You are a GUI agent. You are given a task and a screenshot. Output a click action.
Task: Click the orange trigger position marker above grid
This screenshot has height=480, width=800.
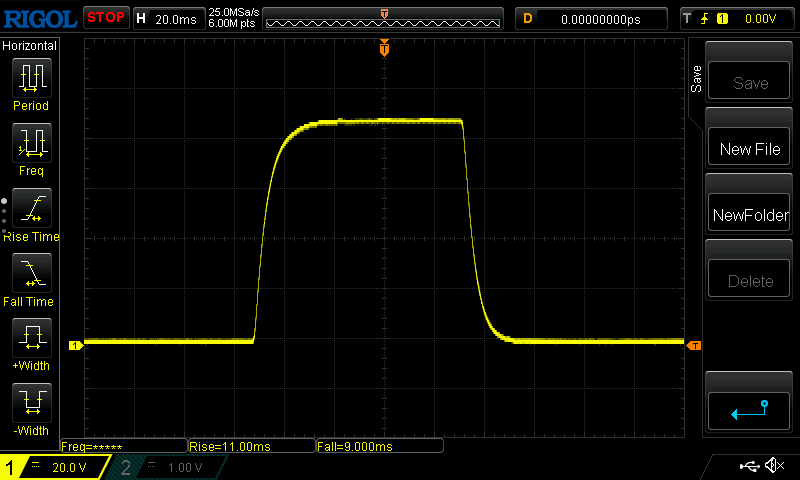(384, 48)
